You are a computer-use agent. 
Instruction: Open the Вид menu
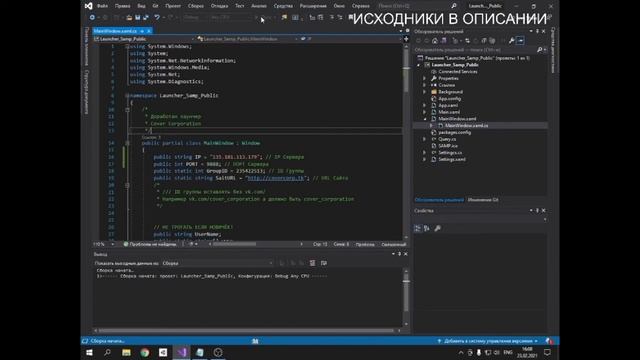point(141,6)
